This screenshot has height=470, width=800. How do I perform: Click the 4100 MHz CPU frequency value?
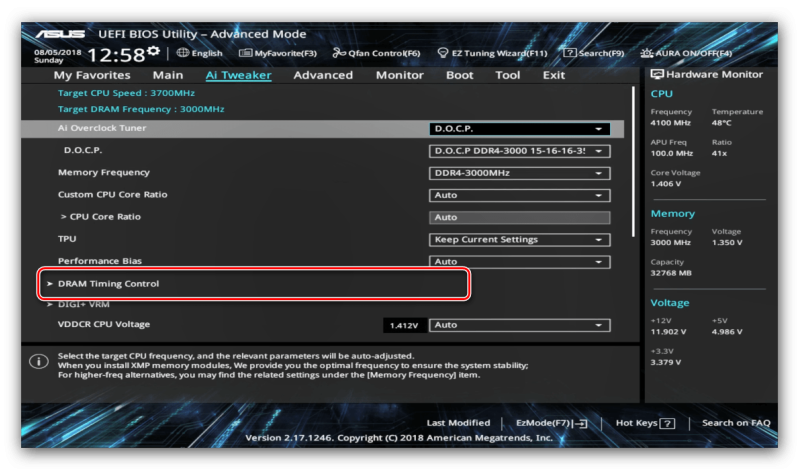[x=670, y=123]
